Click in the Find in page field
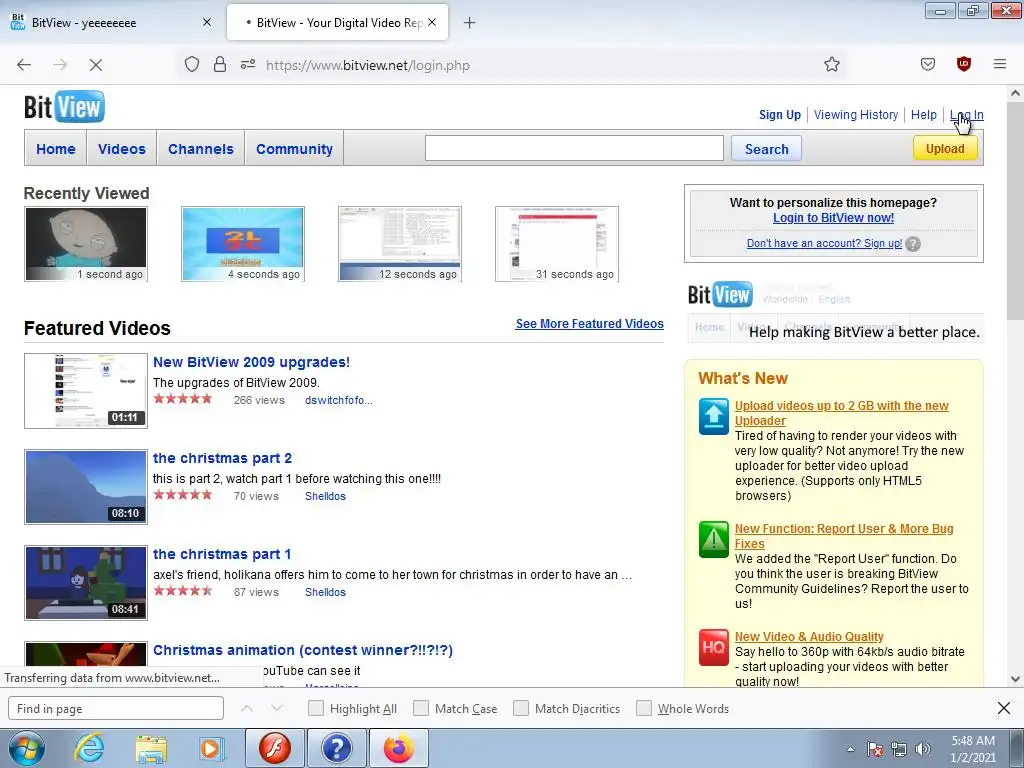 (x=116, y=709)
